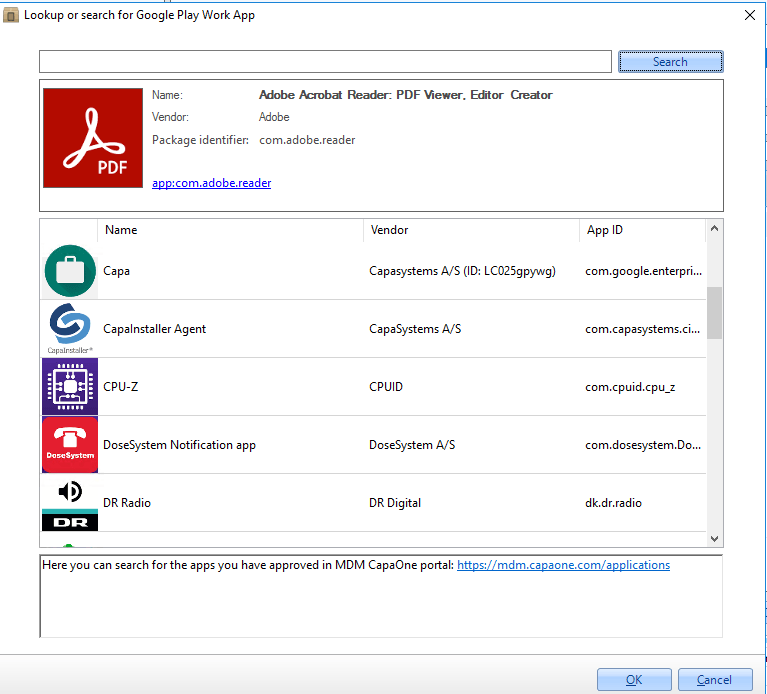Click the Adobe Acrobat Reader app title text
The width and height of the screenshot is (767, 694).
coord(406,95)
